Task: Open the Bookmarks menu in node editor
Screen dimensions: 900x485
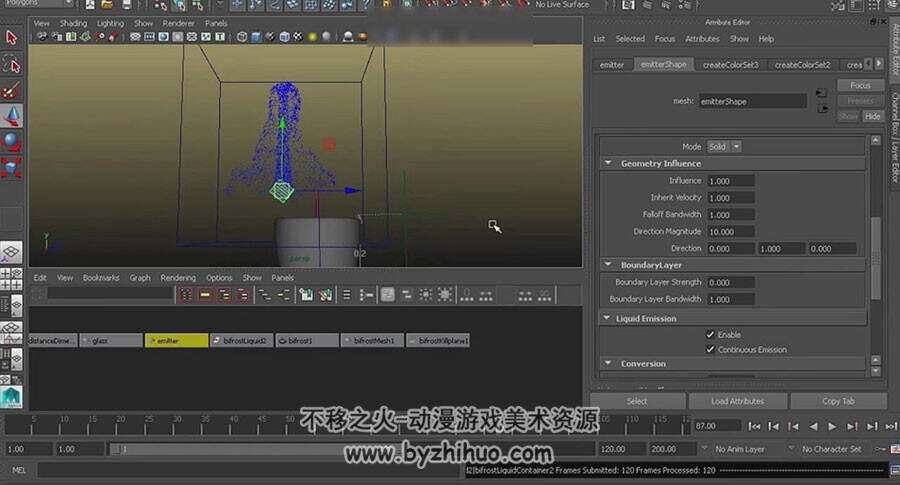Action: [101, 278]
